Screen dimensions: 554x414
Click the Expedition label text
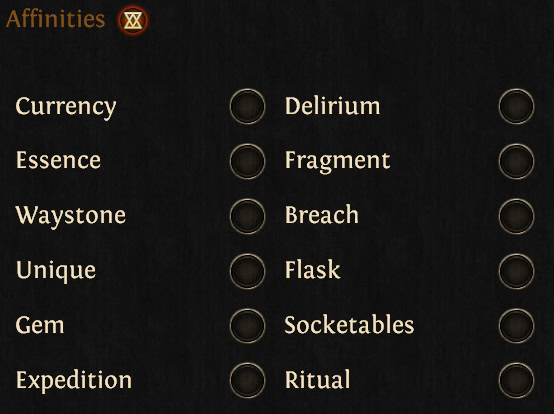pos(74,381)
